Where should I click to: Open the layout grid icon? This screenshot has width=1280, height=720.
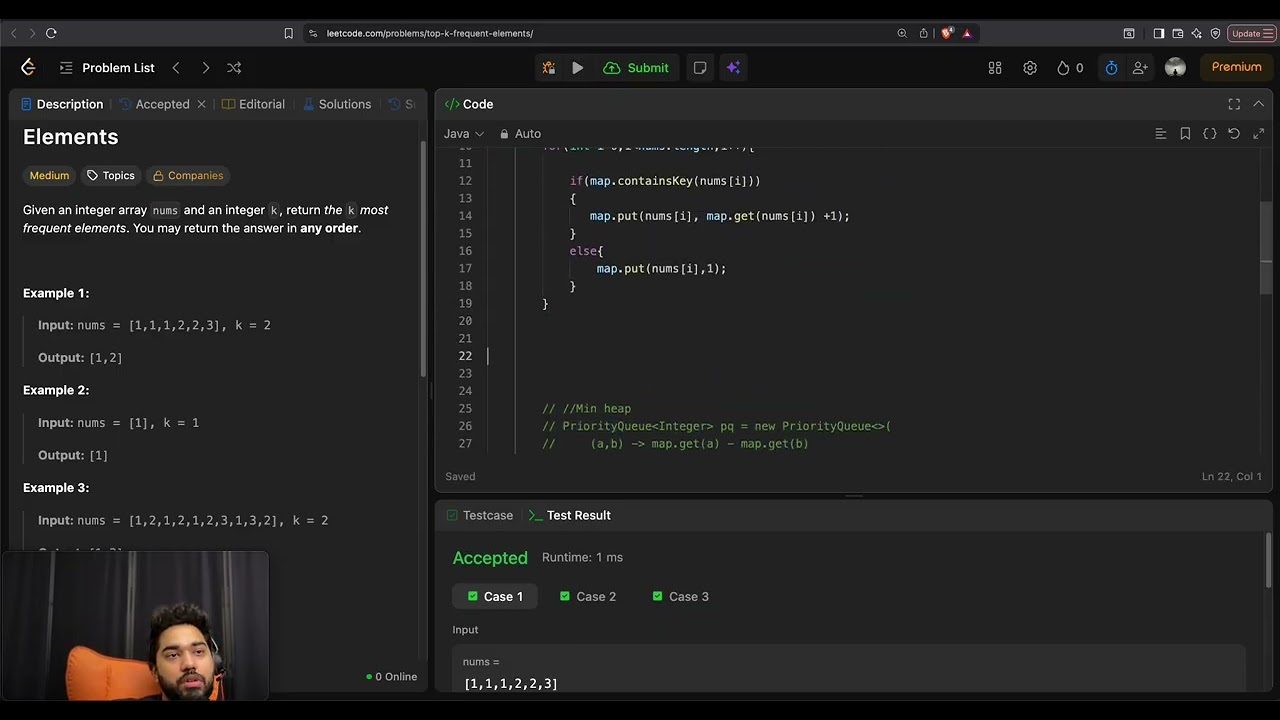995,68
